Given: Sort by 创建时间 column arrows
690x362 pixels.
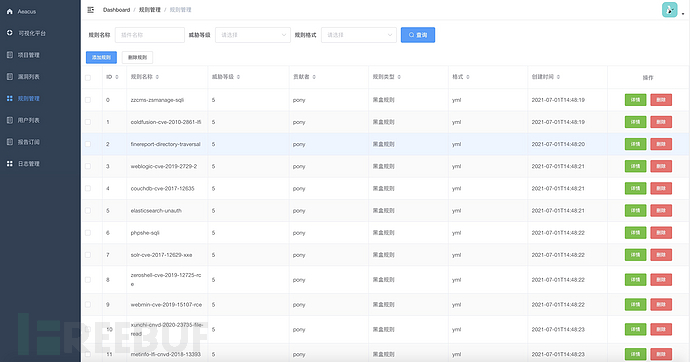Looking at the screenshot, I should (x=558, y=77).
